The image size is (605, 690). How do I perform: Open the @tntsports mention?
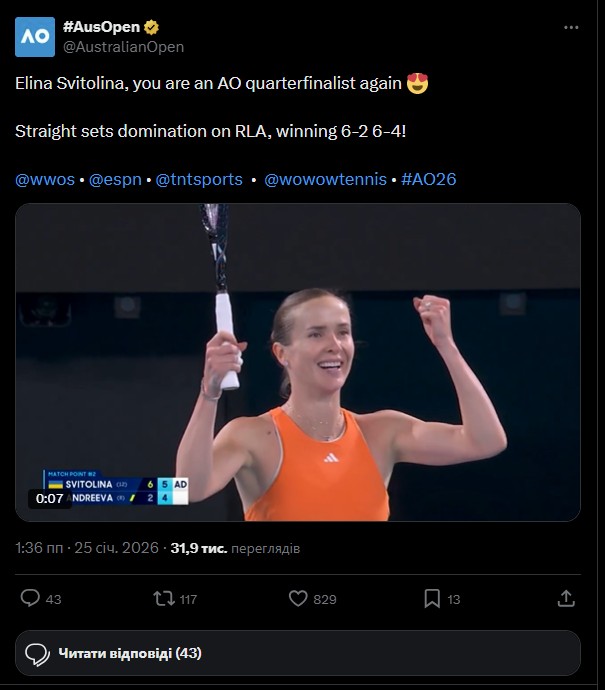pos(199,179)
